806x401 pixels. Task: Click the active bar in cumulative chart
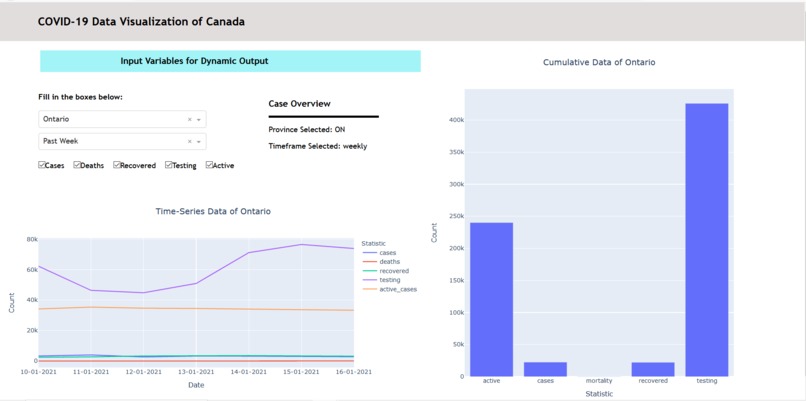[x=491, y=299]
